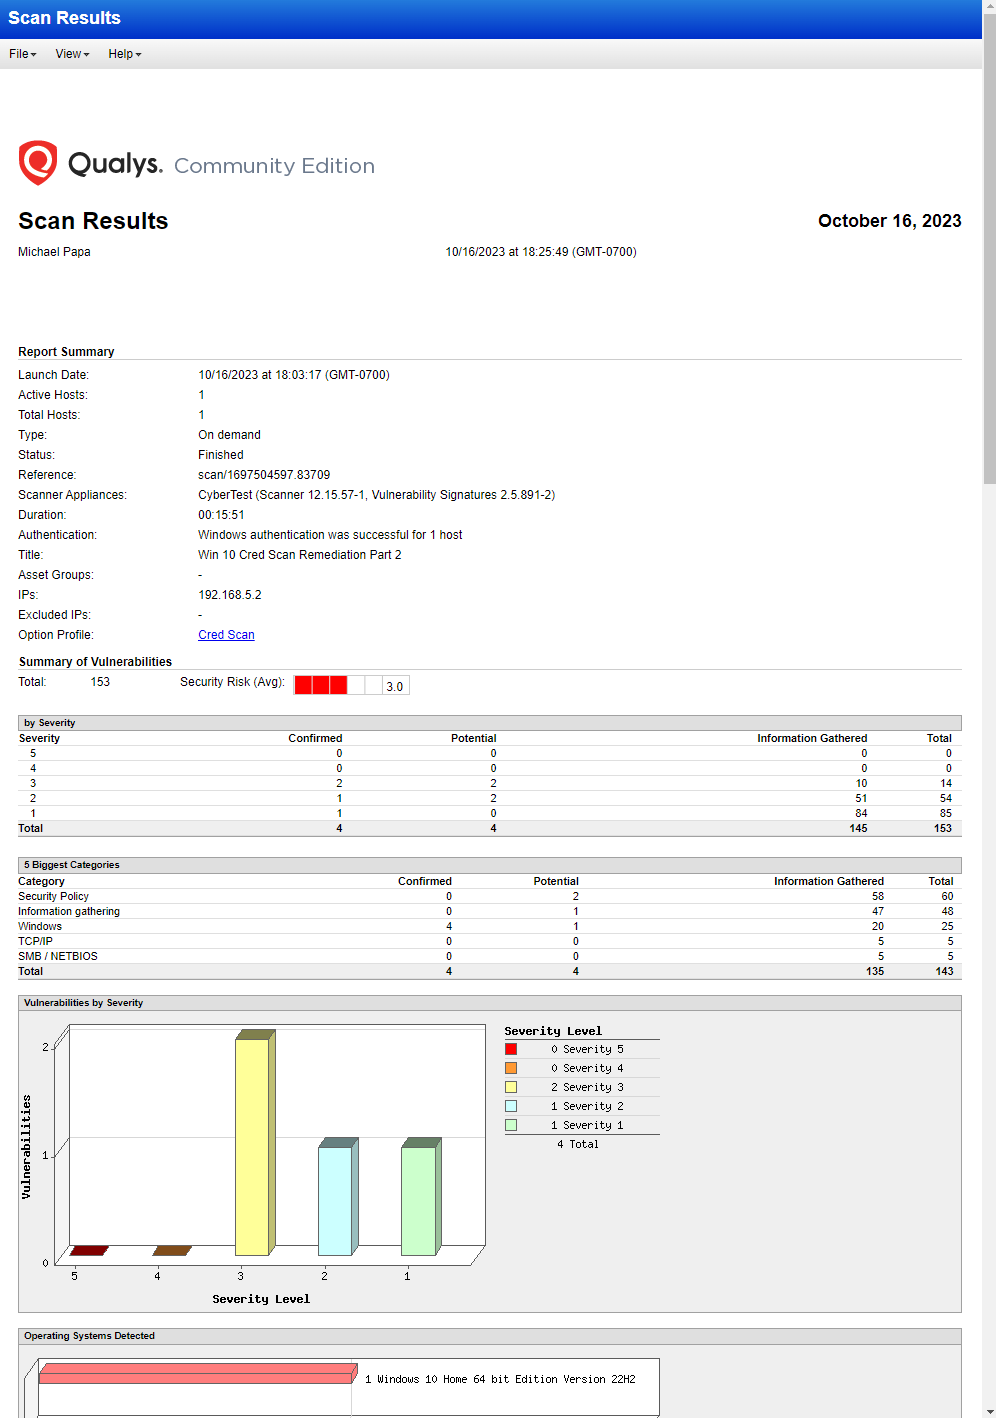Click the scrollbar up arrow

point(988,7)
